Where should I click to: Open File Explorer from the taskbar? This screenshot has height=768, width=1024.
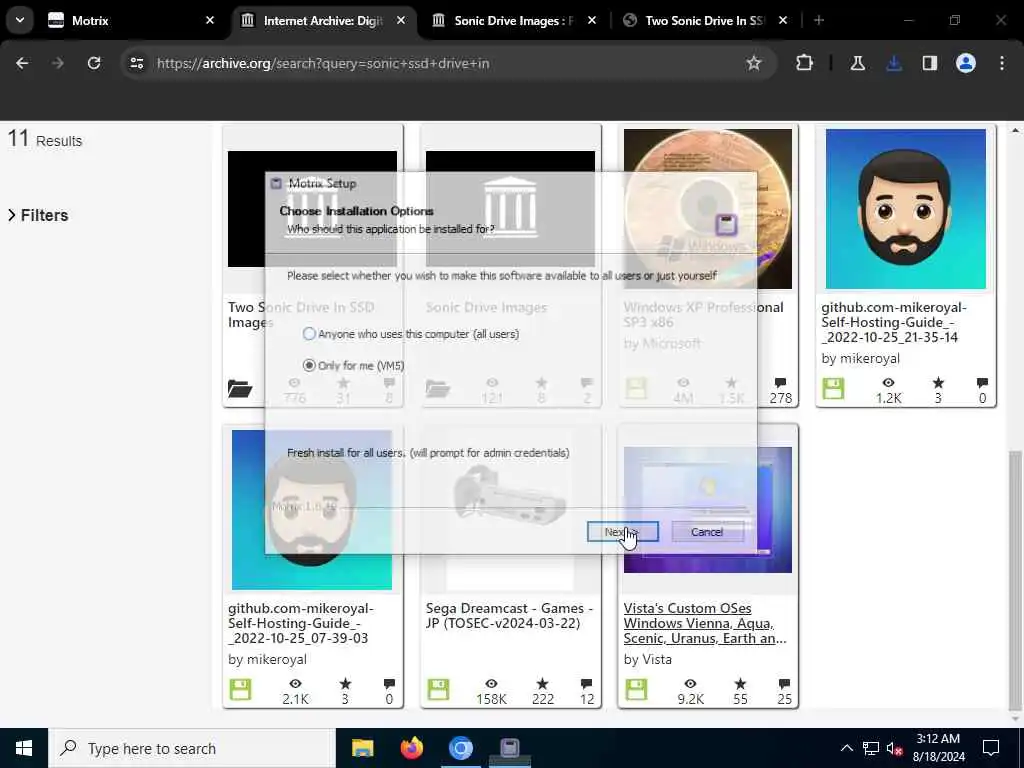pyautogui.click(x=362, y=748)
